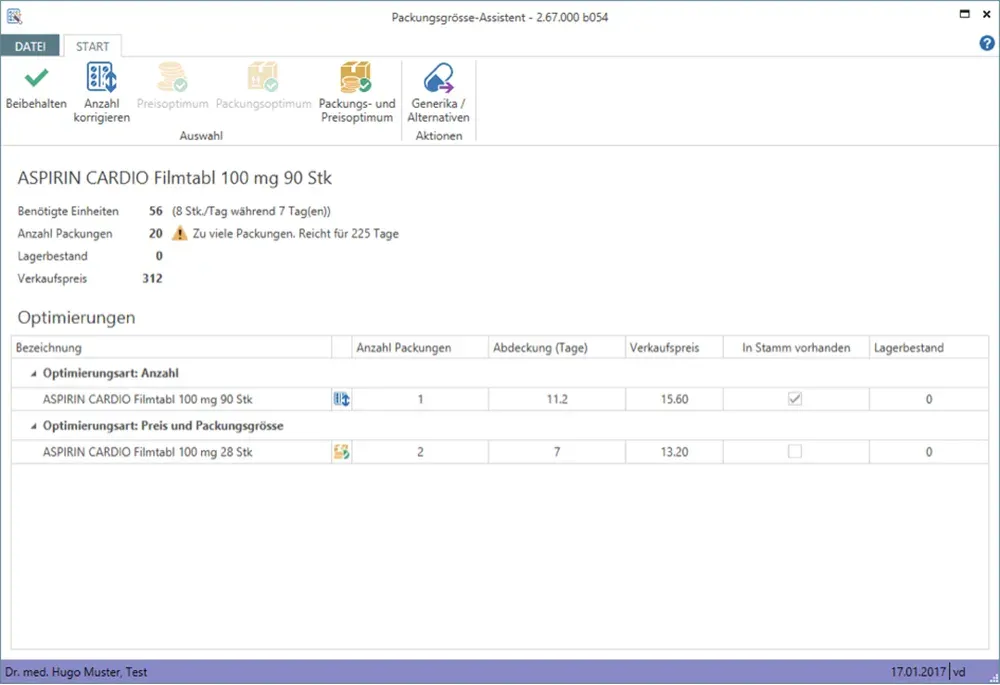Sort by Abdeckung (Tage) column header
The image size is (1000, 685).
[x=557, y=348]
